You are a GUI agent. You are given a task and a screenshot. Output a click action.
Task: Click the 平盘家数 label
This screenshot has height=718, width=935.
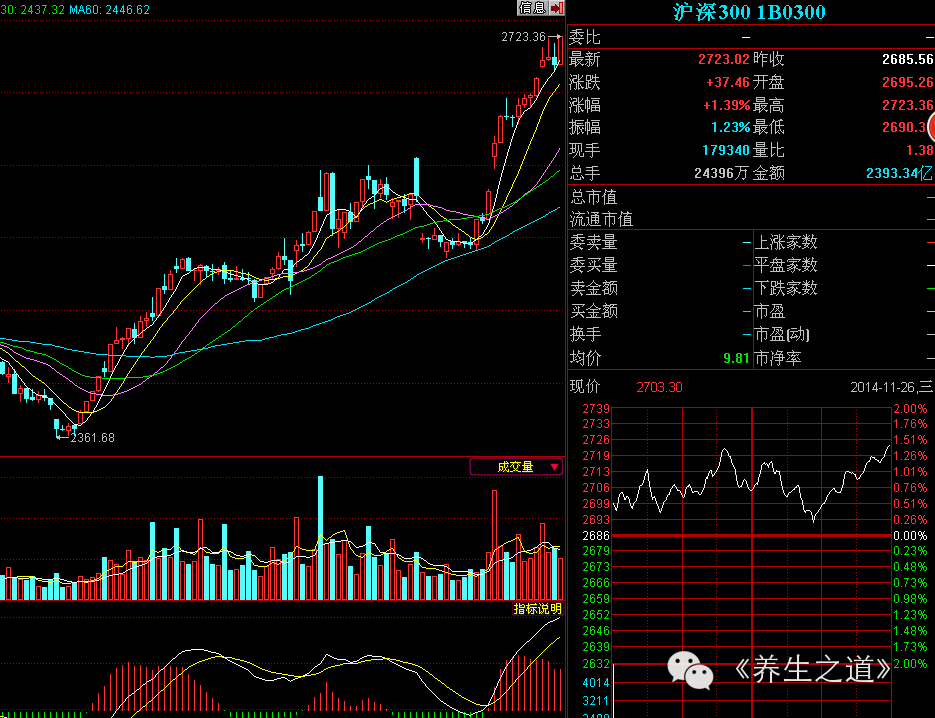pyautogui.click(x=785, y=265)
